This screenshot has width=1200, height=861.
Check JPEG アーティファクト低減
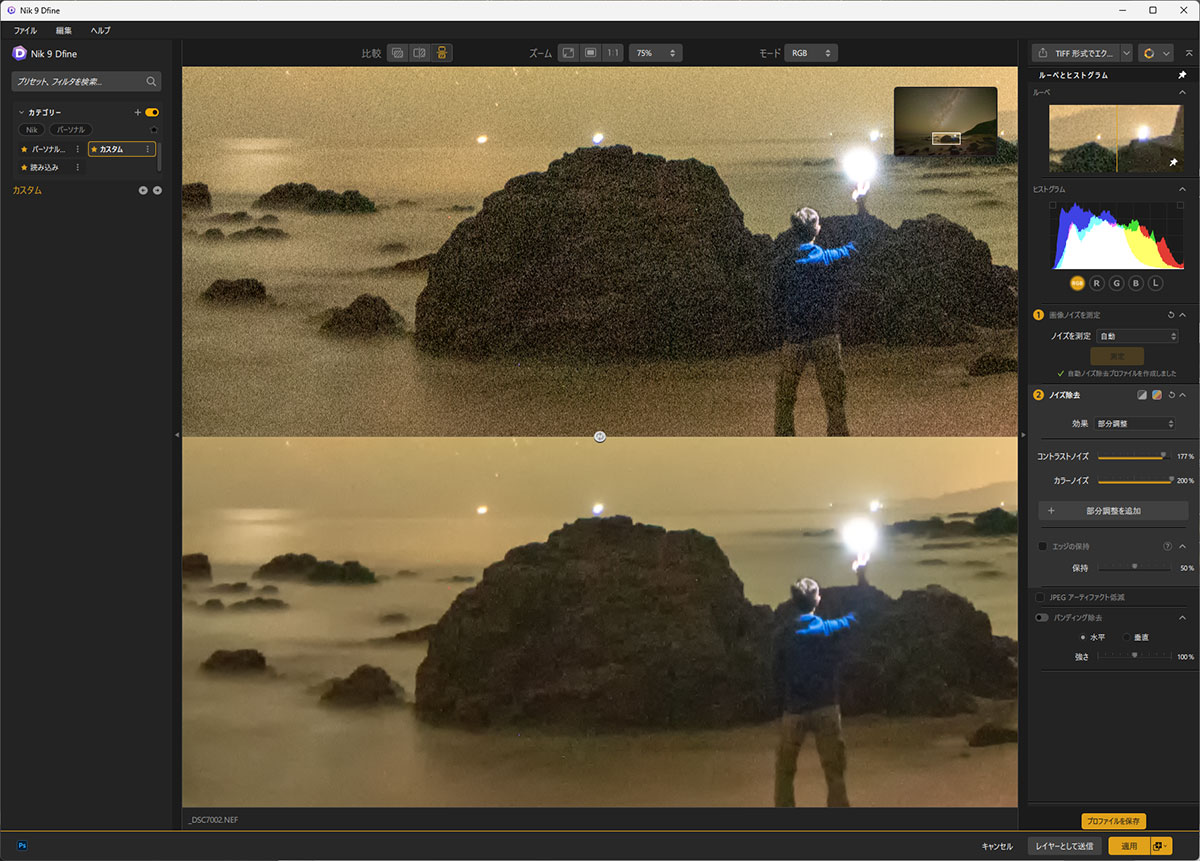pos(1040,597)
